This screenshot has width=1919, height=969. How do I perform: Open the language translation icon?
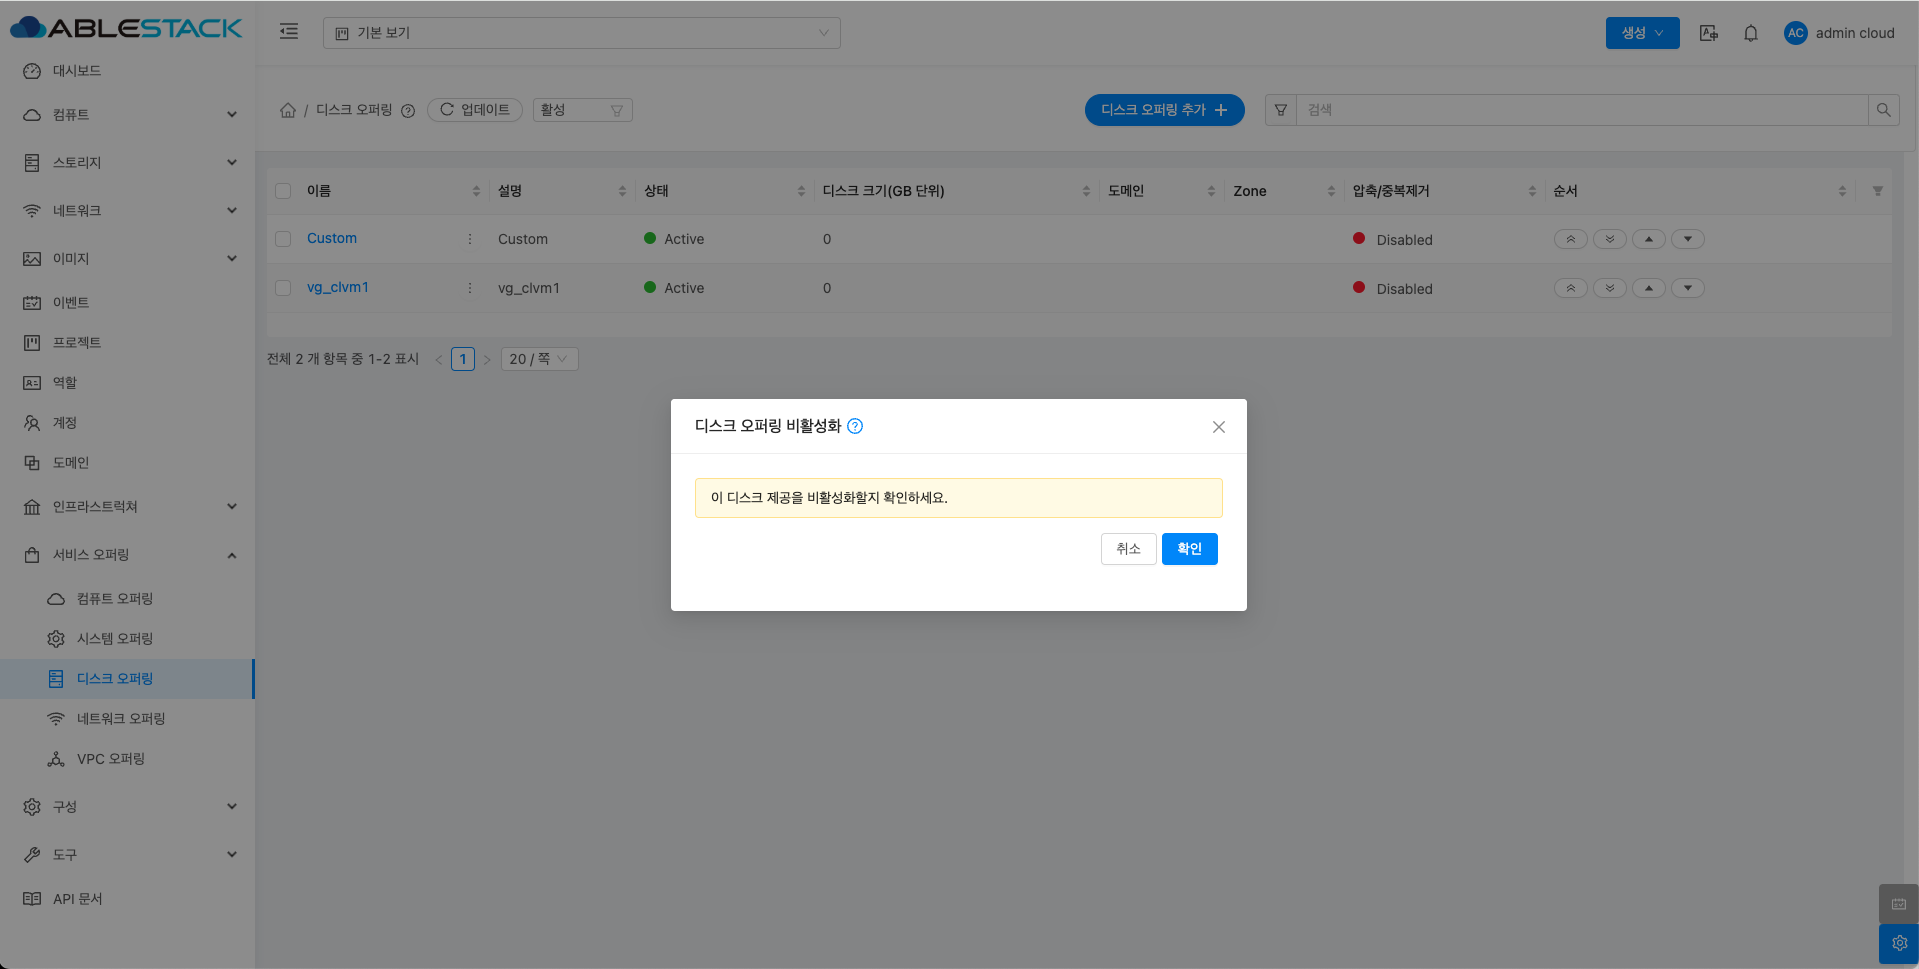click(x=1709, y=33)
